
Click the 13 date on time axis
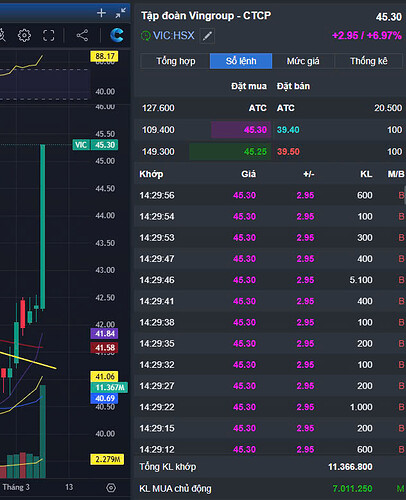click(x=69, y=487)
